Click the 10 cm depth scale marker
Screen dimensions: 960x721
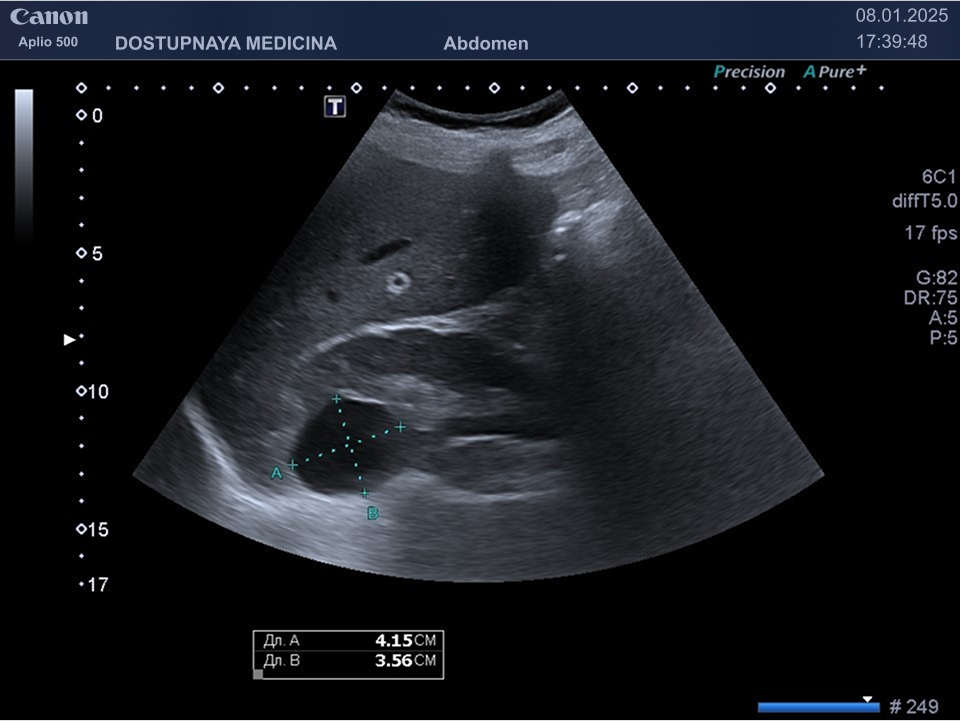point(96,392)
